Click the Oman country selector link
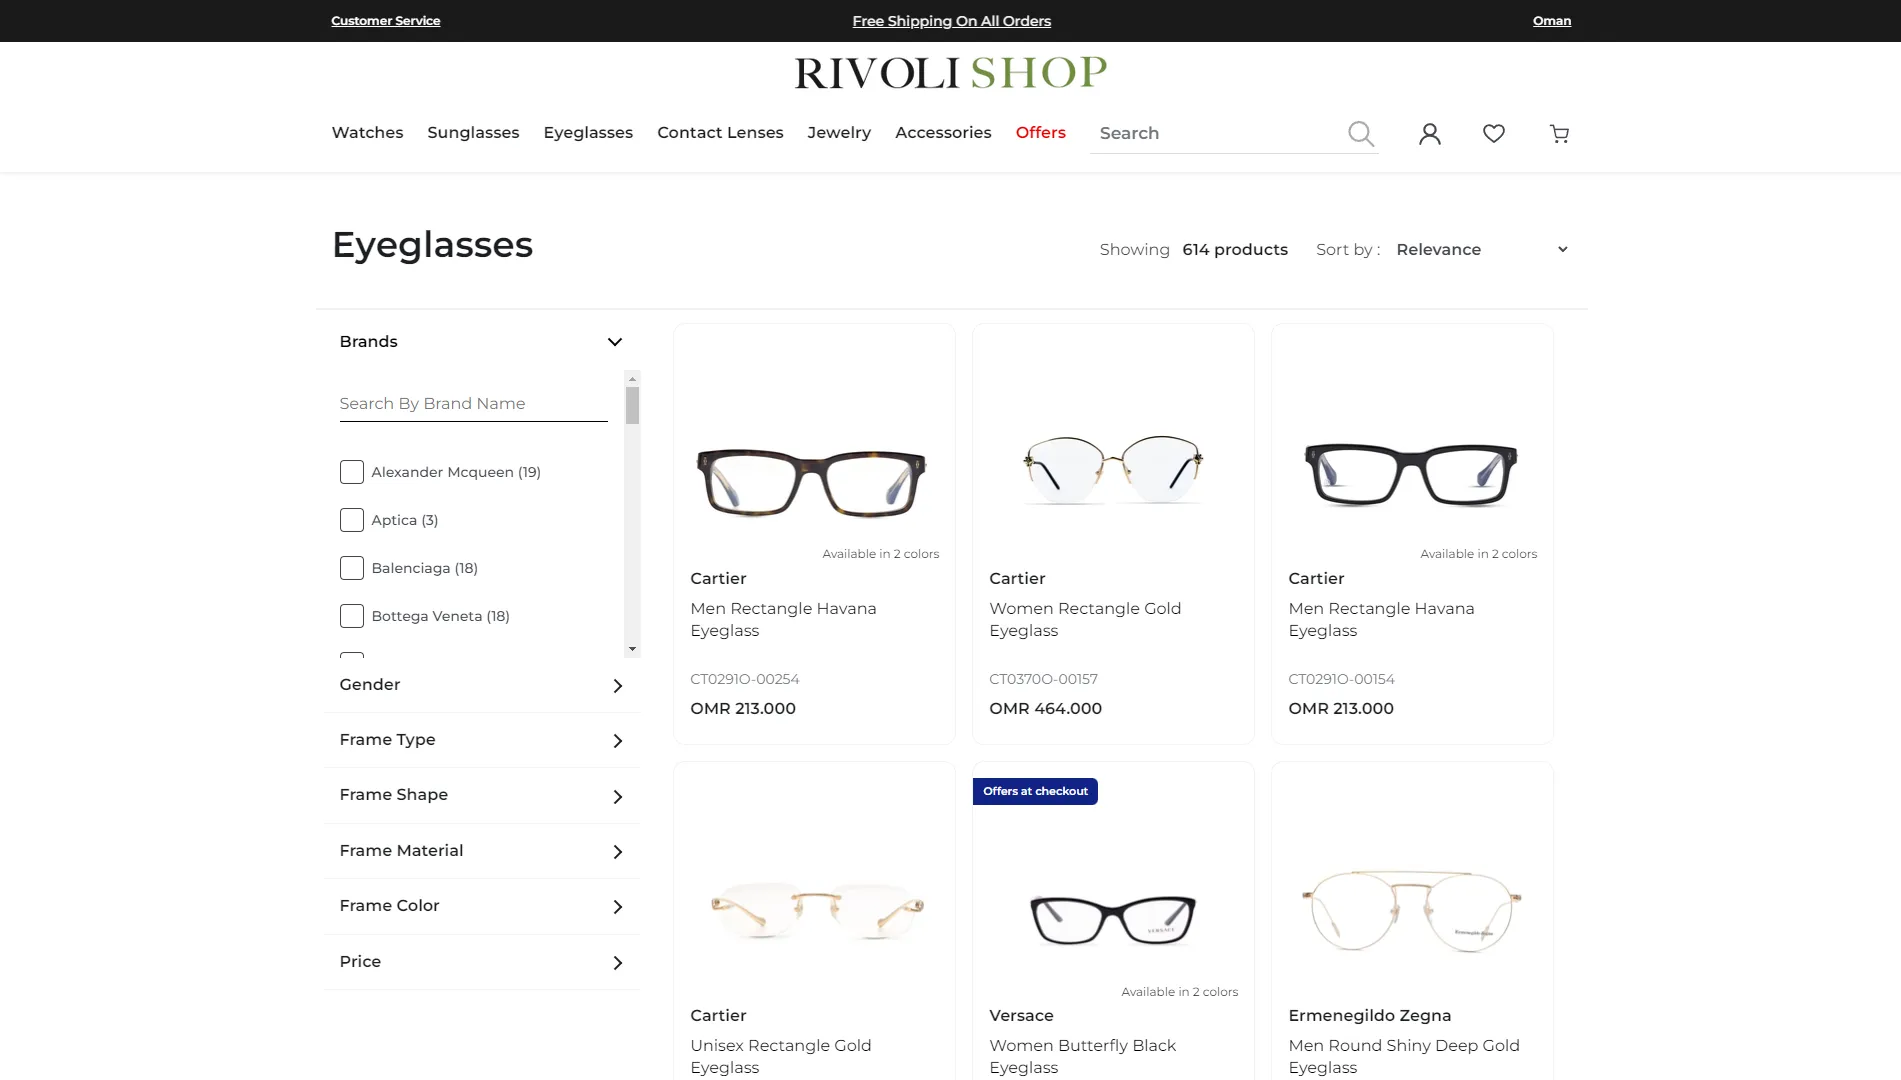 pos(1551,21)
